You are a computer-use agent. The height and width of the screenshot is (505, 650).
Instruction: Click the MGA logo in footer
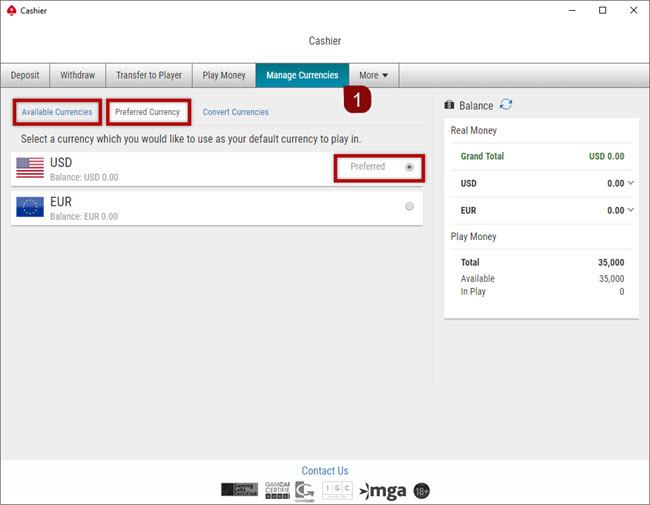(x=383, y=490)
